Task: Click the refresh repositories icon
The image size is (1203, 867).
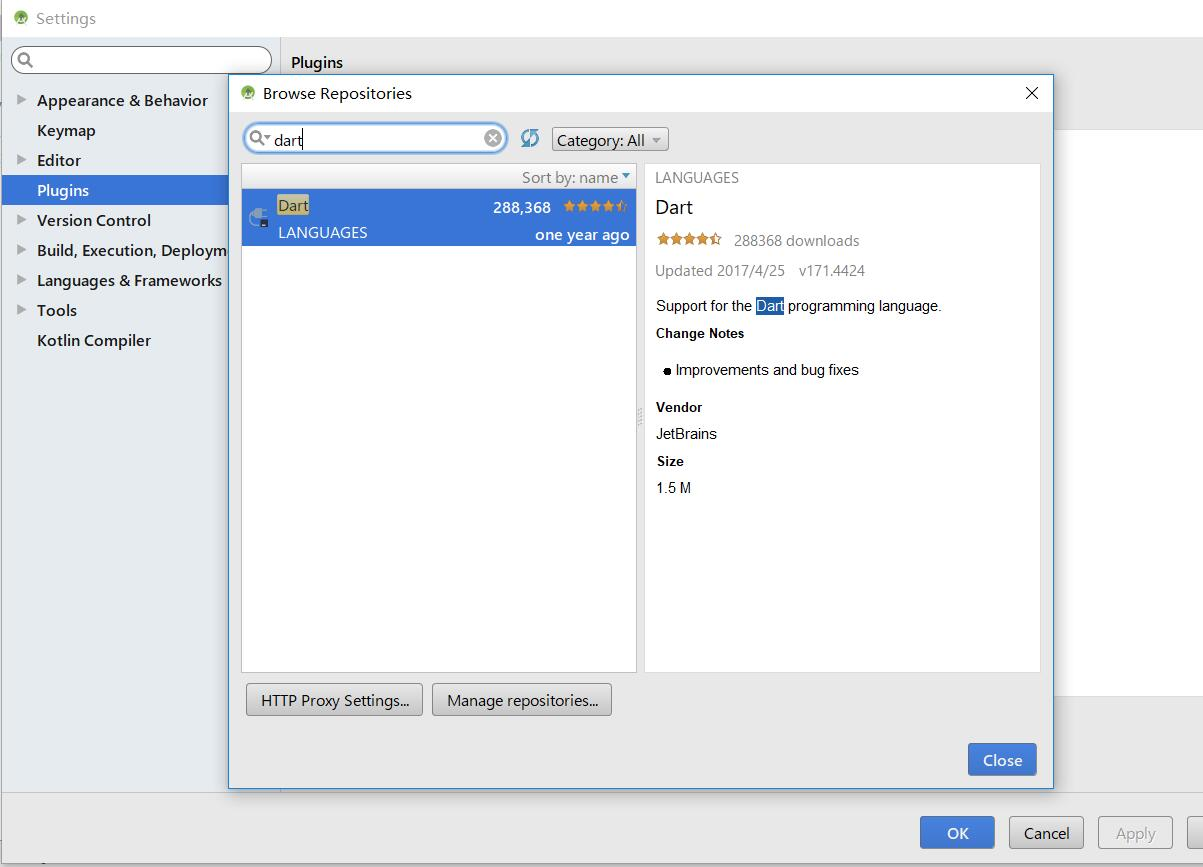Action: coord(530,138)
